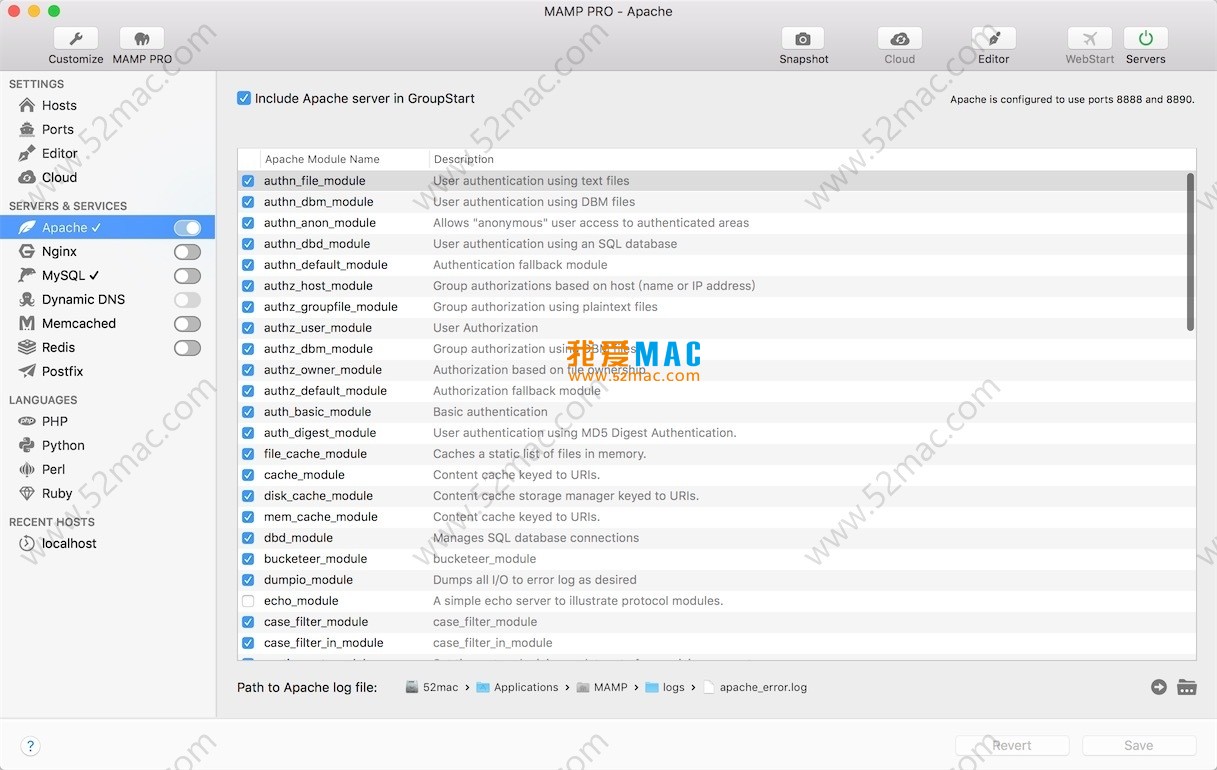Screen dimensions: 1217x770
Task: Select the Redis stack icon
Action: [x=27, y=347]
